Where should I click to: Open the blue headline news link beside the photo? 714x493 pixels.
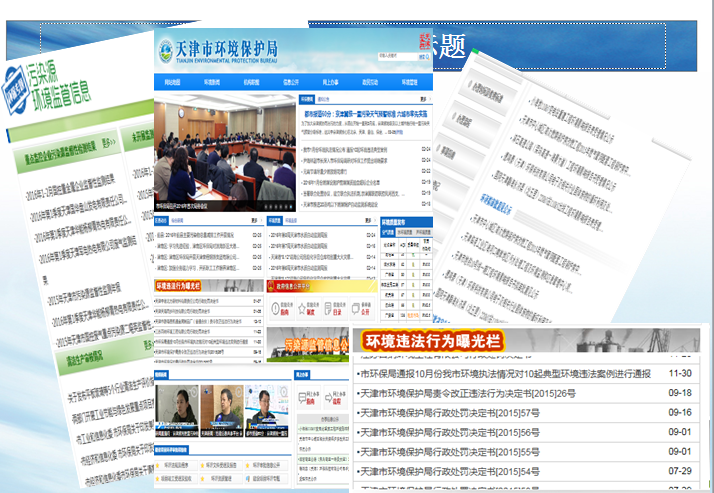(367, 112)
